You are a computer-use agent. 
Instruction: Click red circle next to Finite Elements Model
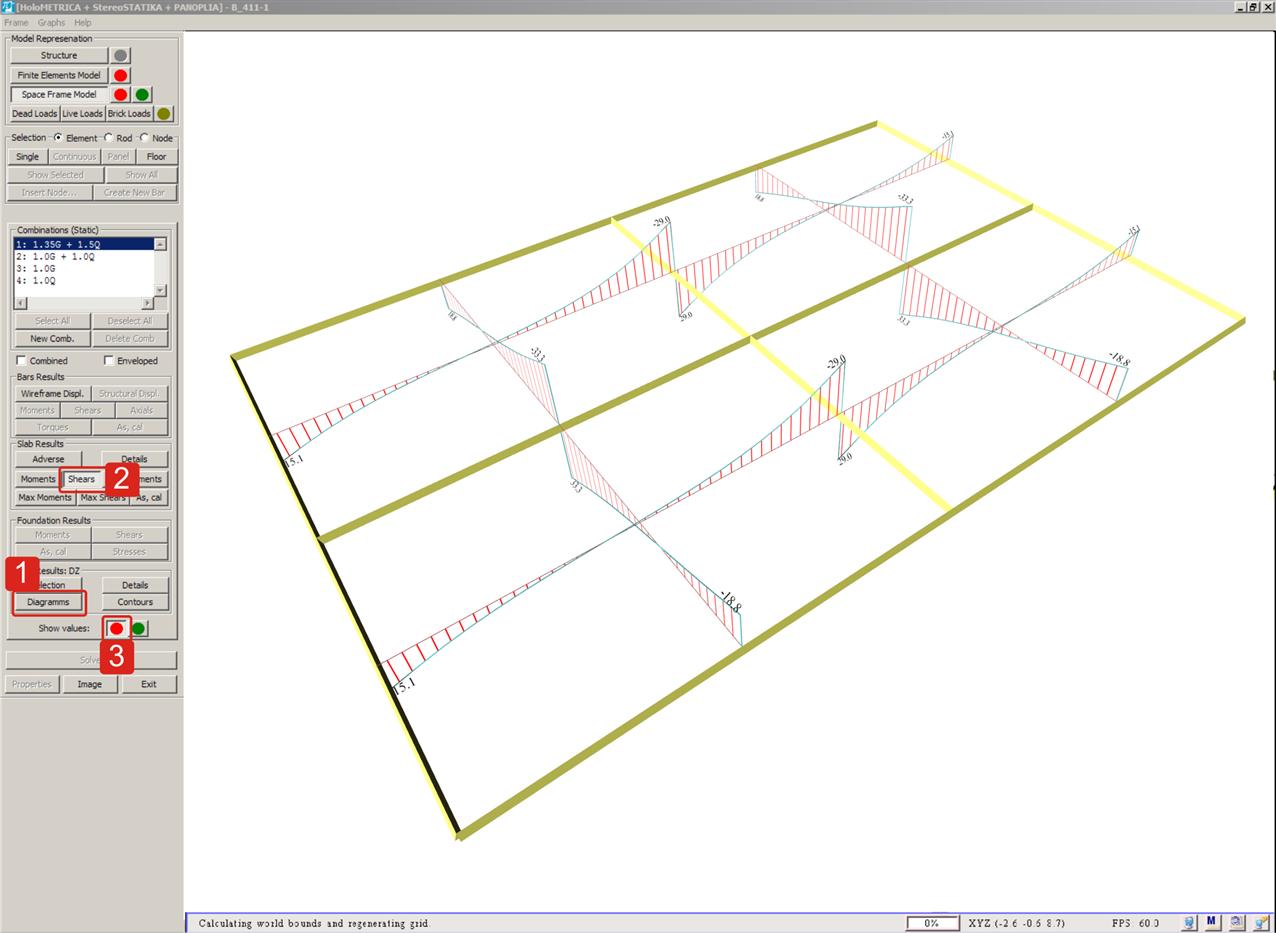[x=121, y=75]
